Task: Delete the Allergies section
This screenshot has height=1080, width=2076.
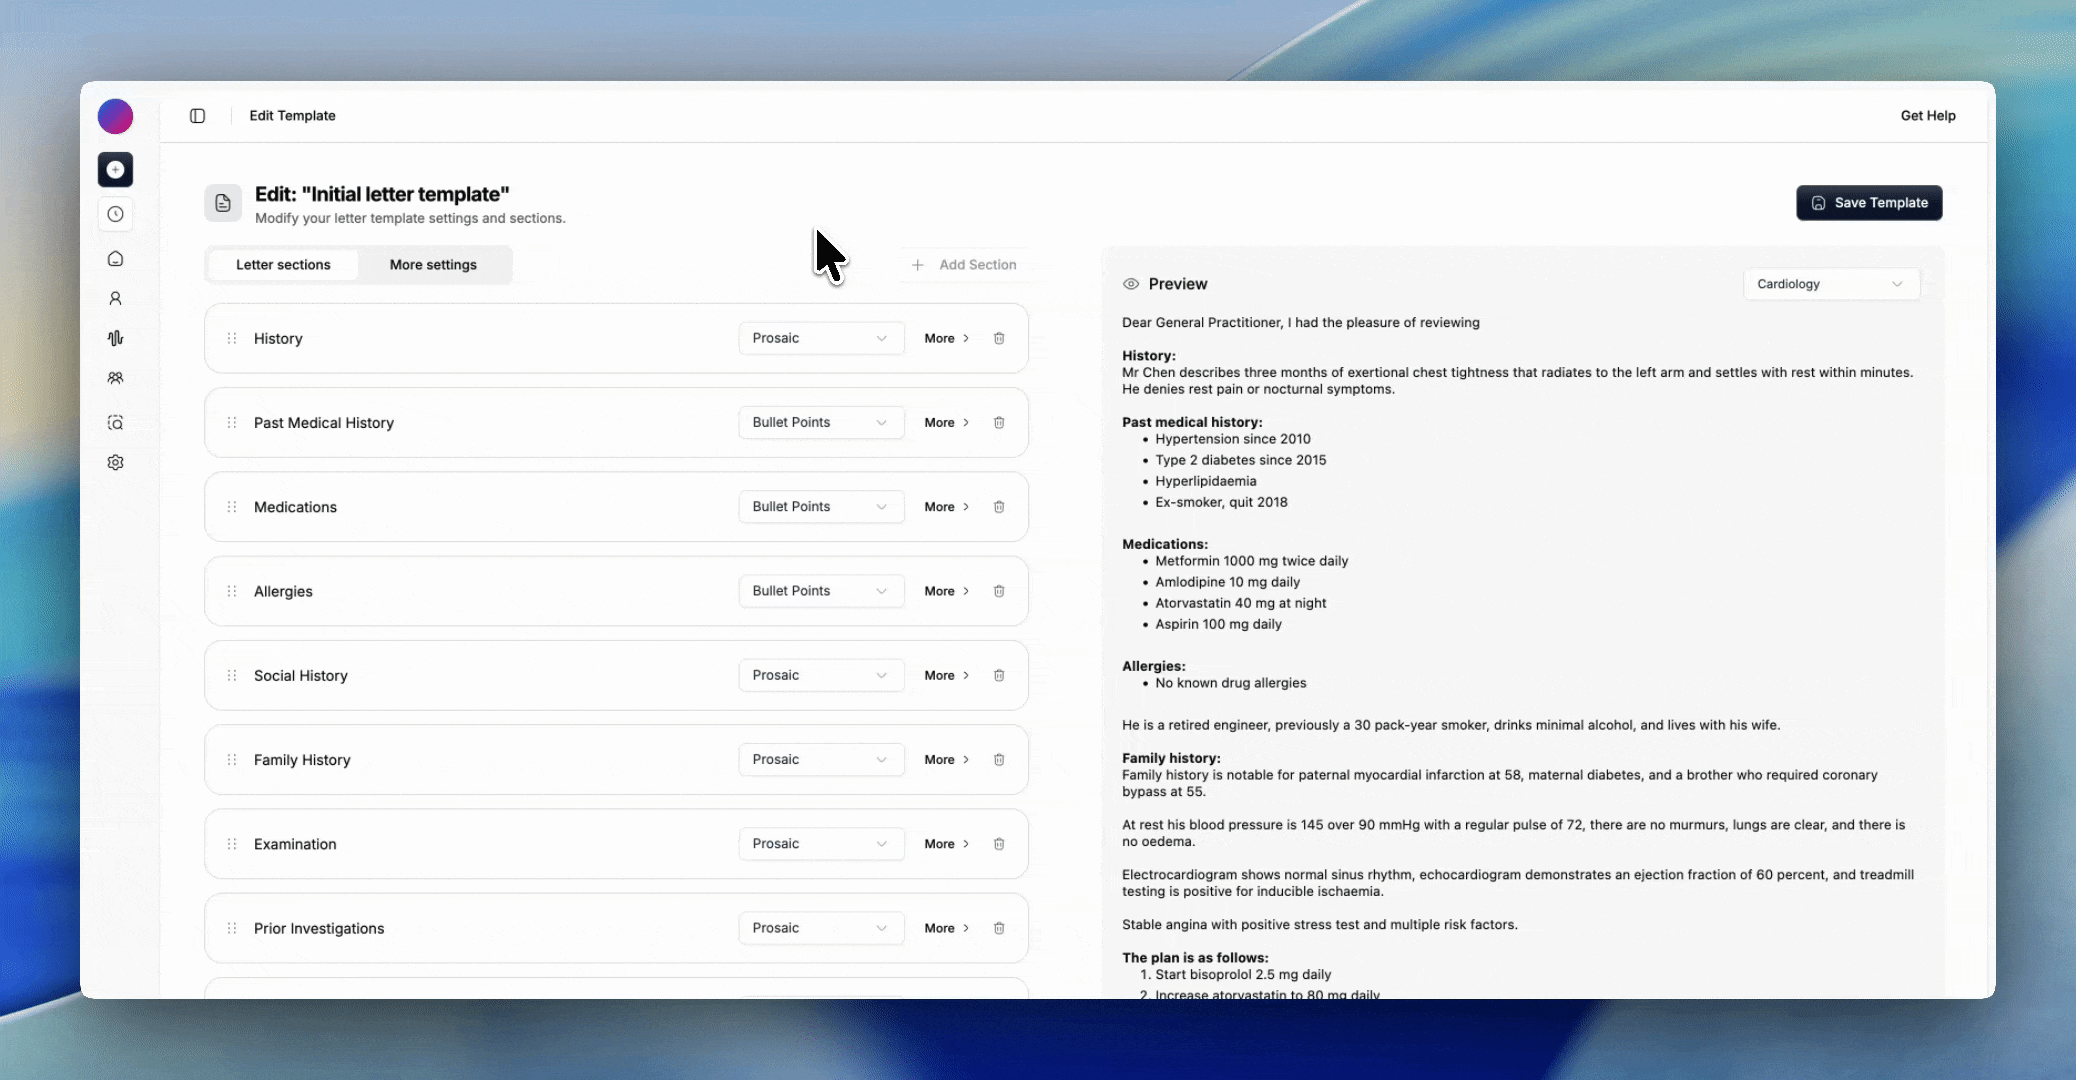Action: tap(999, 591)
